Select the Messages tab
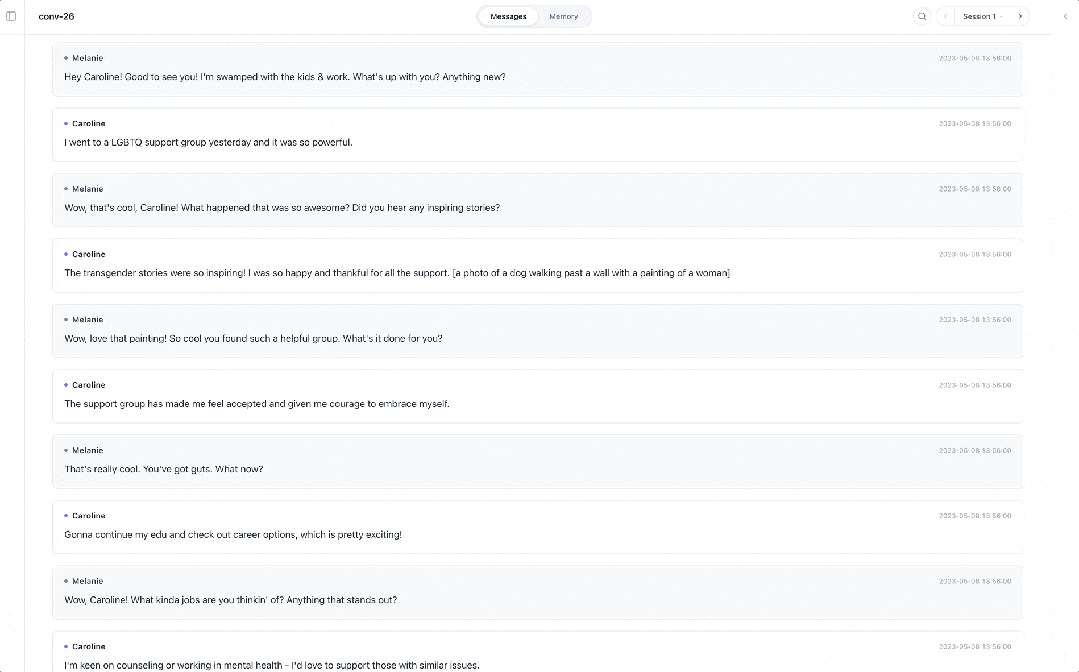The height and width of the screenshot is (672, 1079). pos(508,16)
